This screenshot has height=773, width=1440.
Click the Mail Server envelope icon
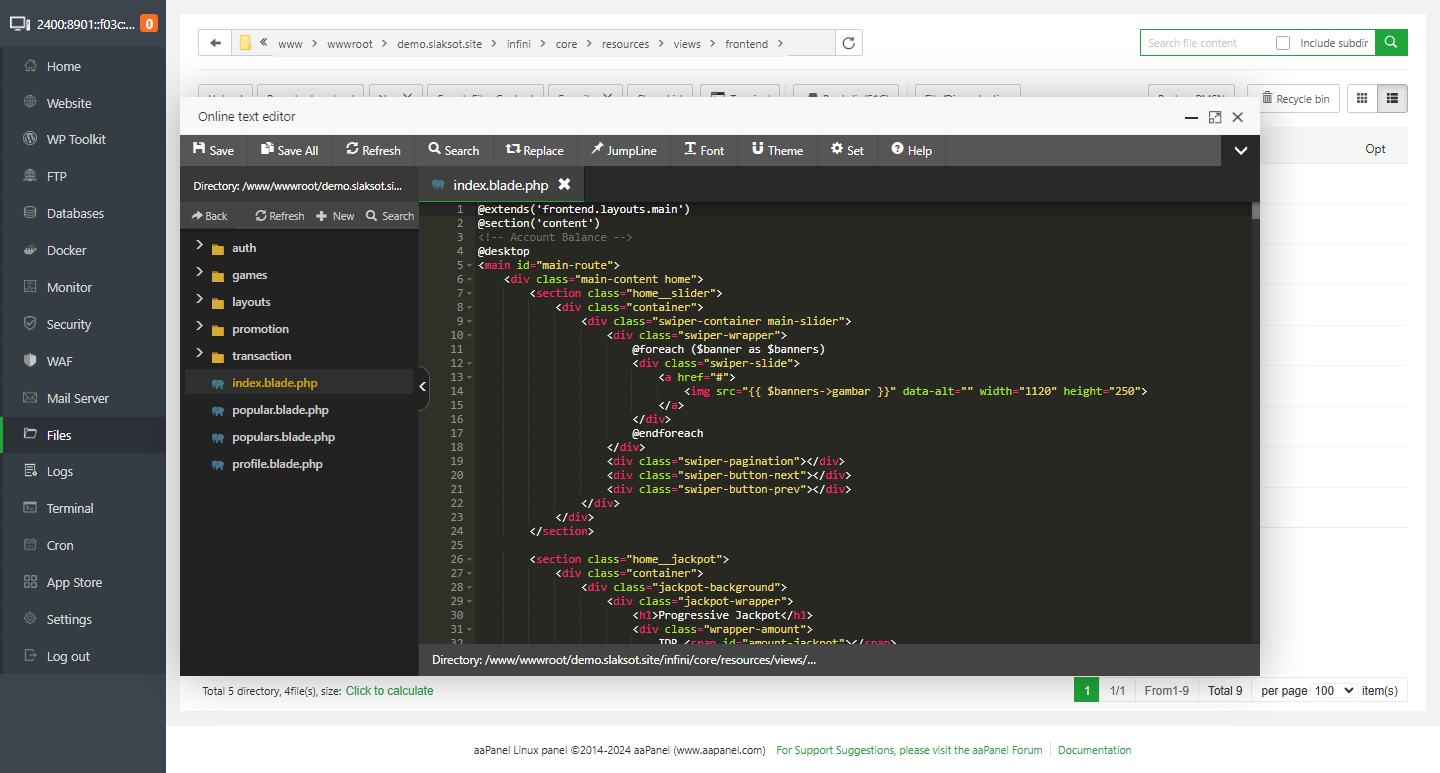[29, 398]
